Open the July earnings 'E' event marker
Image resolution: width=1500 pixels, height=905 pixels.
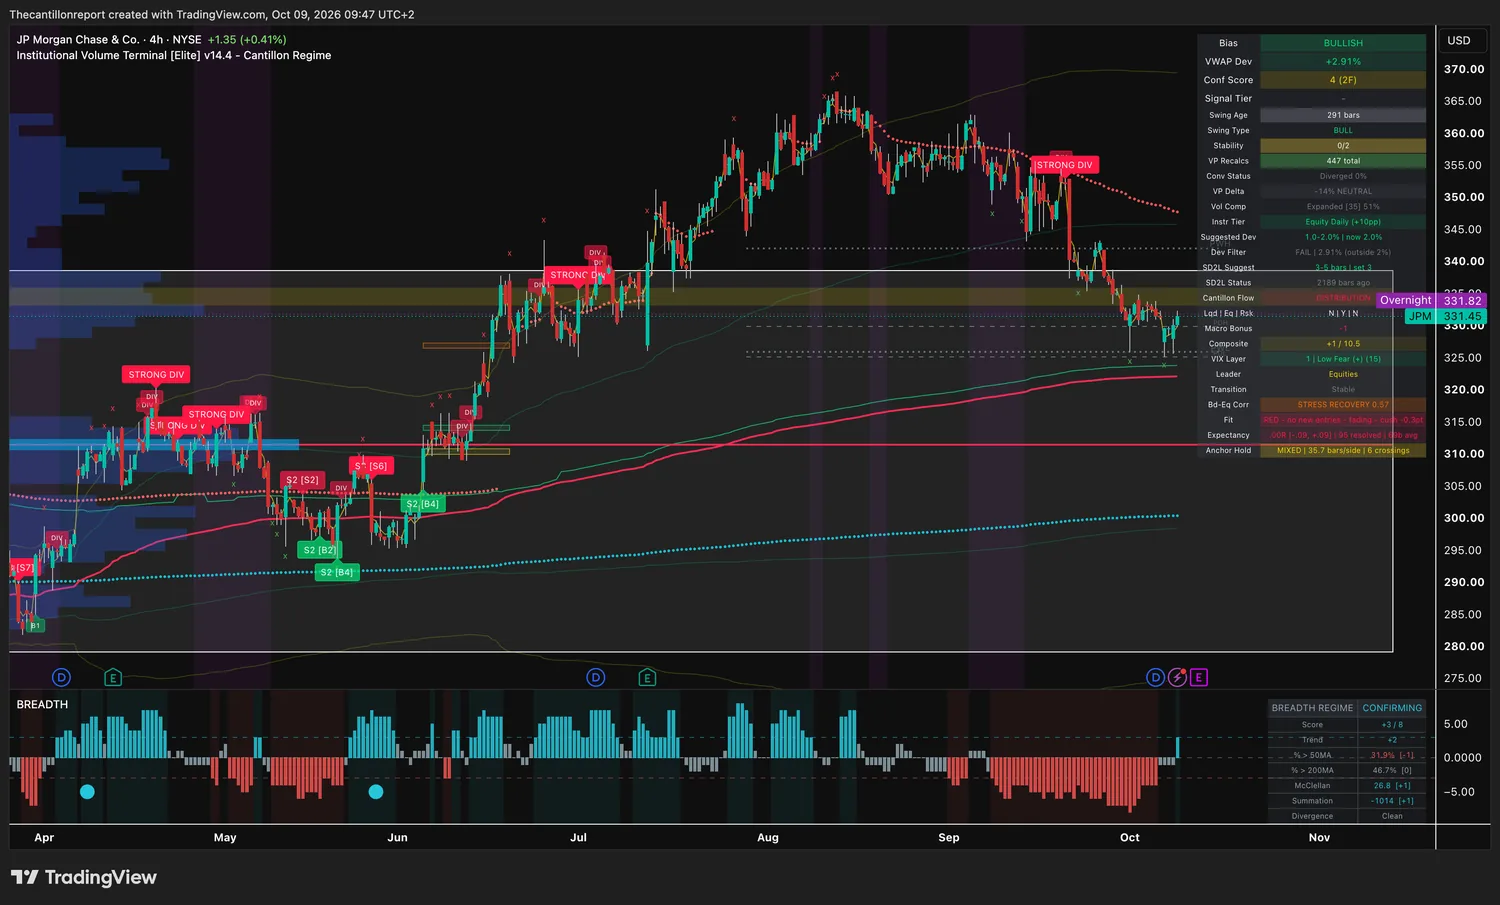(647, 677)
